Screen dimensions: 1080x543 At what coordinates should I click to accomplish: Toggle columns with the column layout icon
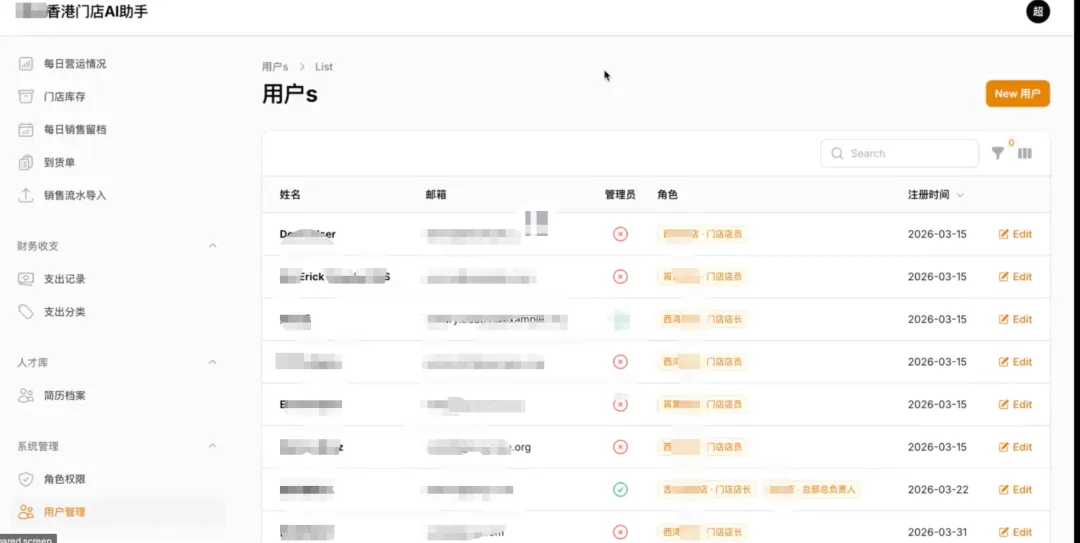(1025, 153)
